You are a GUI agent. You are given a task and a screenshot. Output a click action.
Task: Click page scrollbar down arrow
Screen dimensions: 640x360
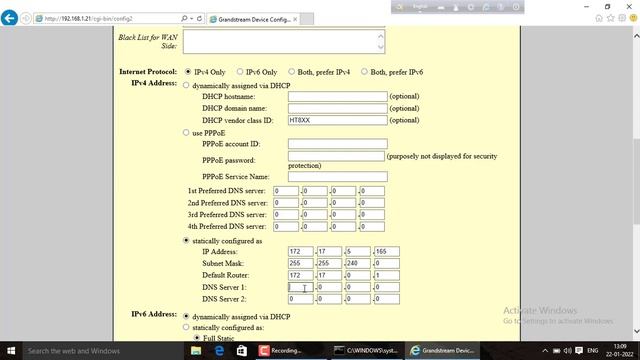pyautogui.click(x=636, y=331)
